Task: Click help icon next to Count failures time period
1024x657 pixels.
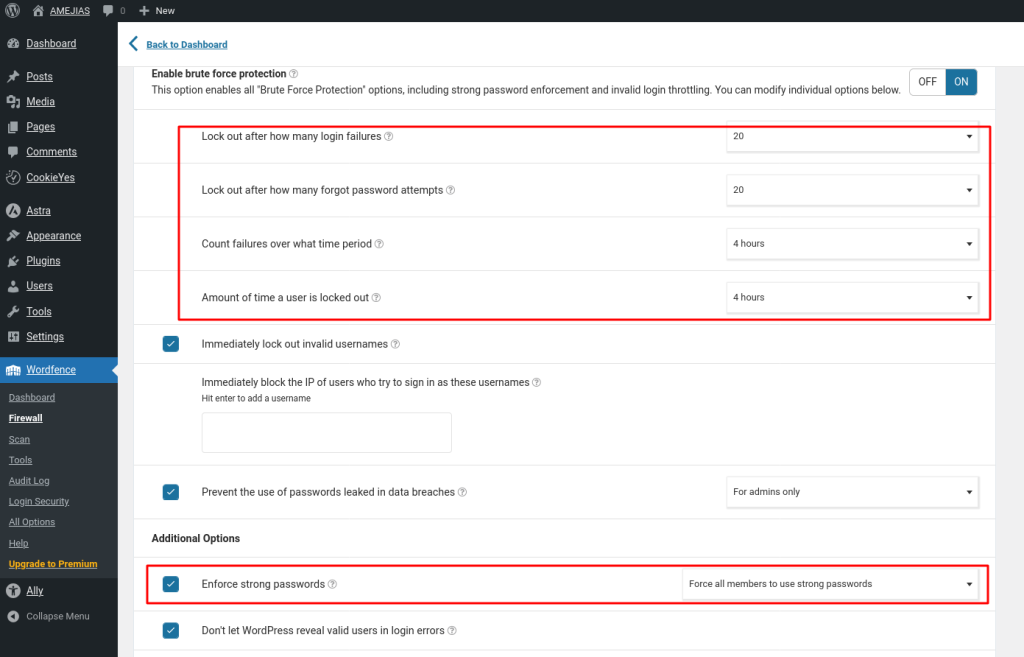Action: pyautogui.click(x=379, y=244)
